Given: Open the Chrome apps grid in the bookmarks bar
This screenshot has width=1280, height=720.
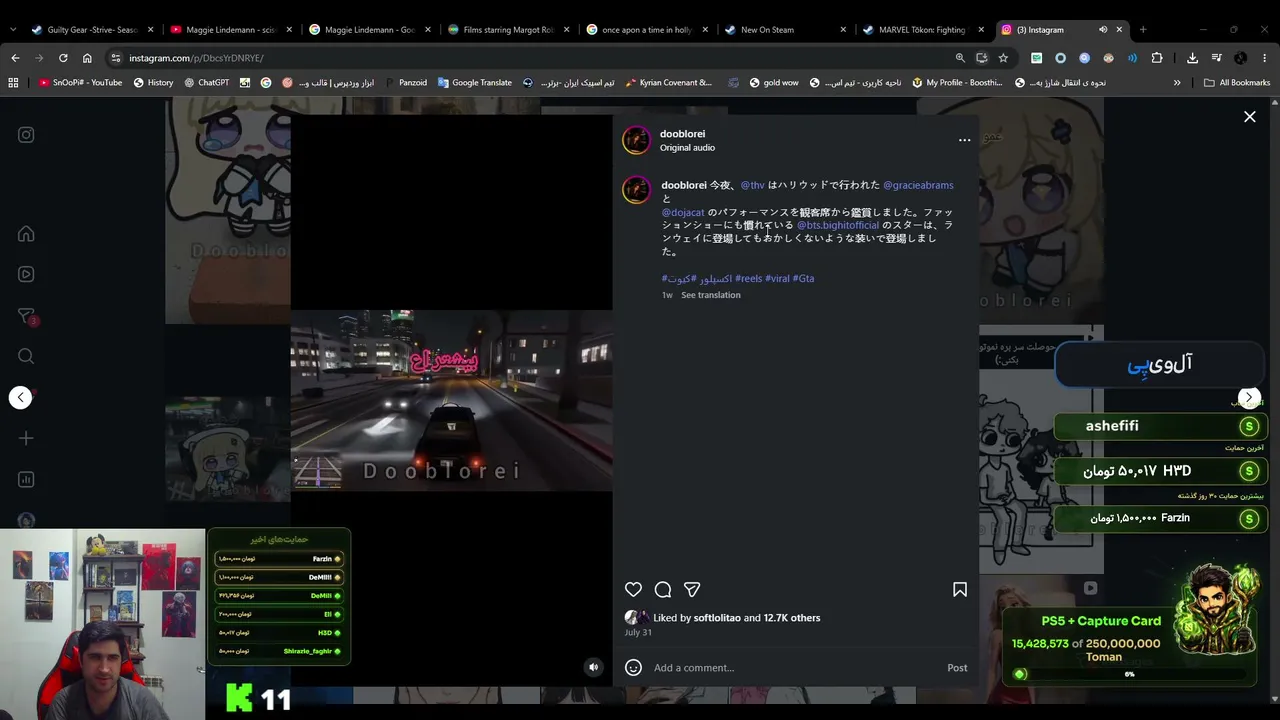Looking at the screenshot, I should pos(13,83).
